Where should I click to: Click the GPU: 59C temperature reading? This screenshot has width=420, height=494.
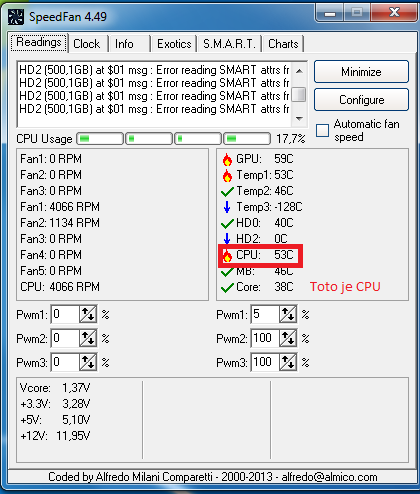point(265,159)
